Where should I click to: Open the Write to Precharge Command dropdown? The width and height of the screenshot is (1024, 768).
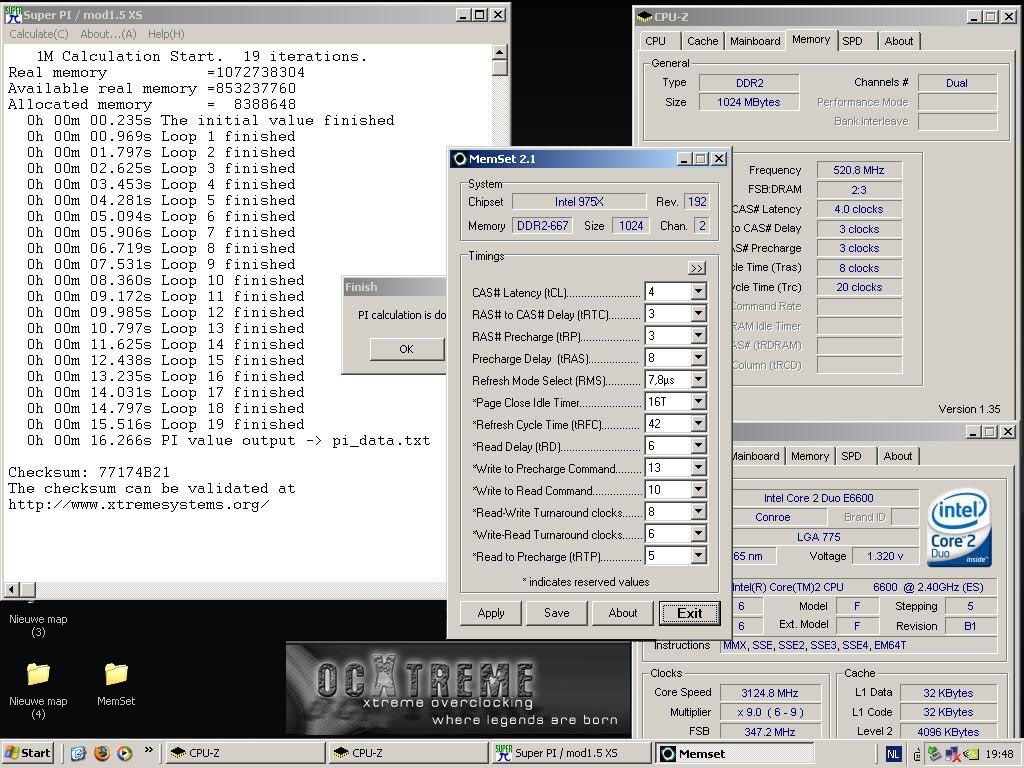pyautogui.click(x=698, y=468)
